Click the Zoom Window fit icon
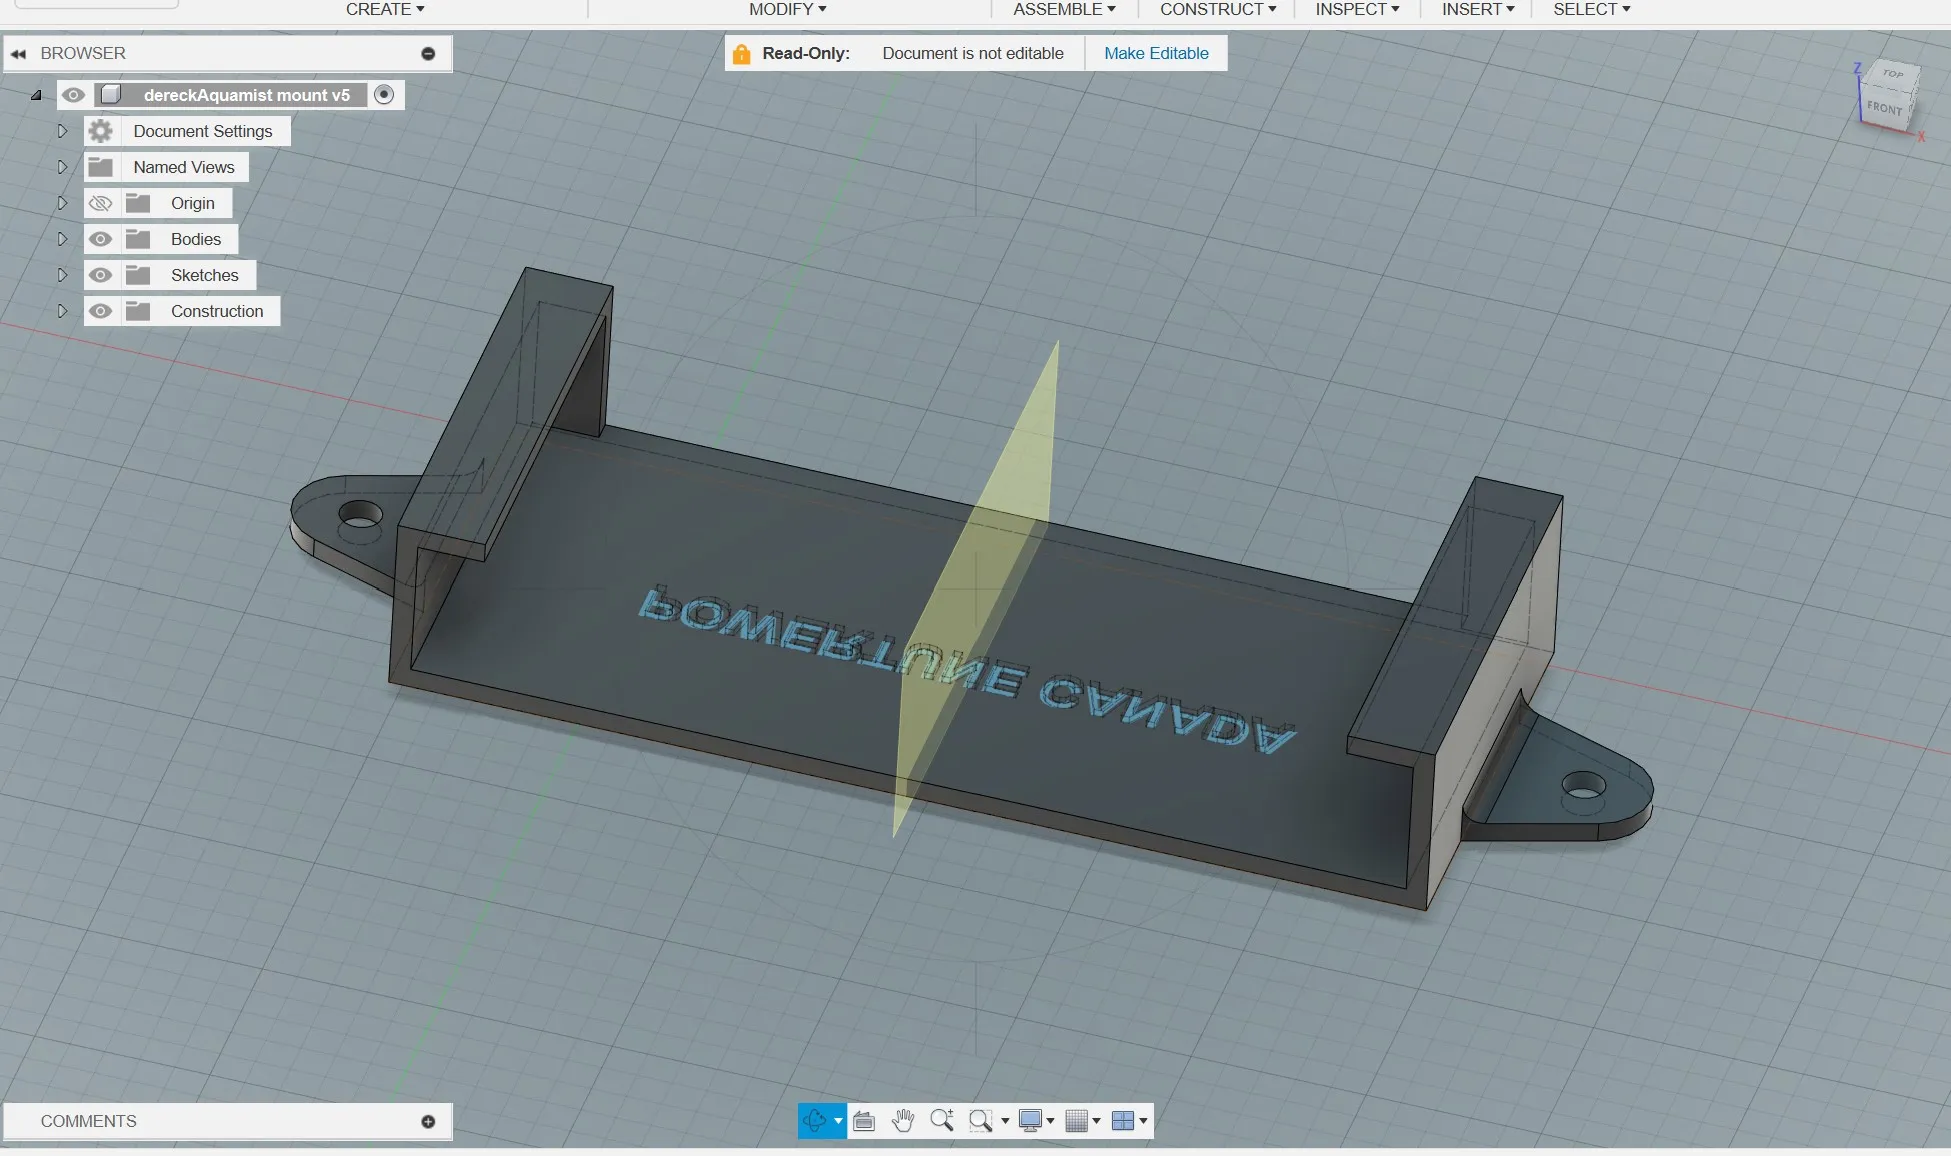The height and width of the screenshot is (1156, 1951). tap(981, 1121)
